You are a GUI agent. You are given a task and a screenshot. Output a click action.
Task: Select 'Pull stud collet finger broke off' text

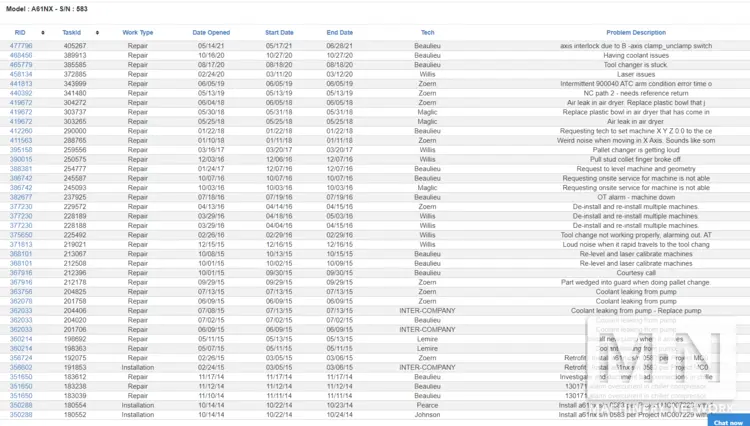point(636,159)
